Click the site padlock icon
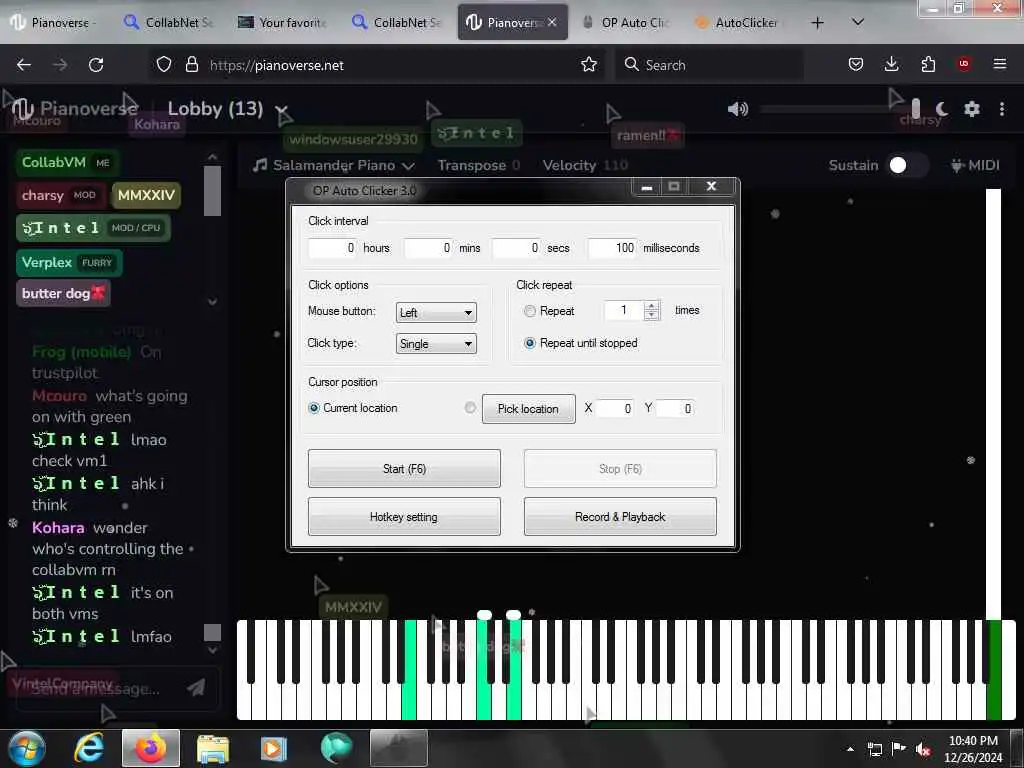 [191, 65]
